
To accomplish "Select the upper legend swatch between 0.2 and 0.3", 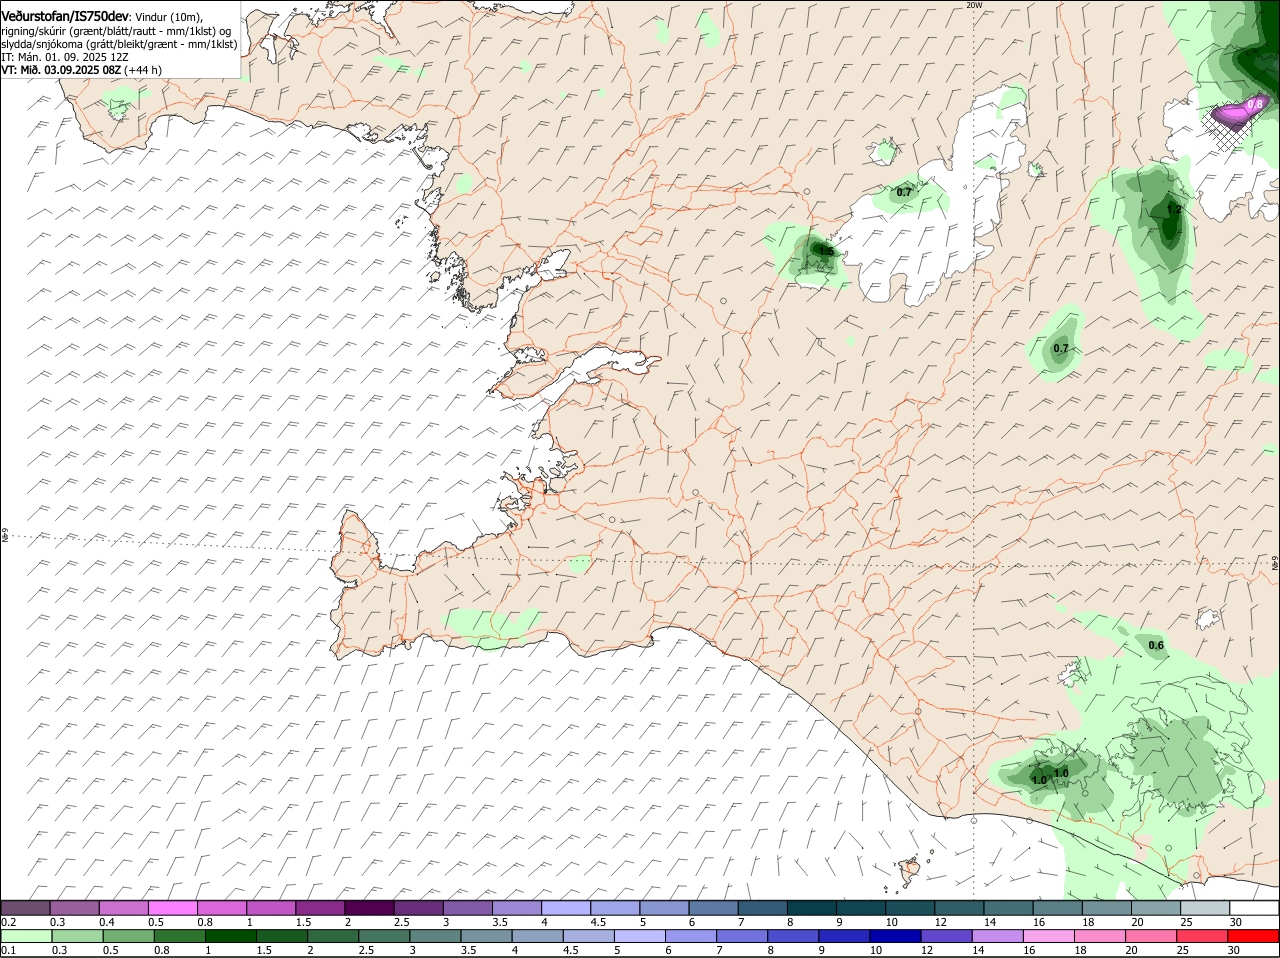I will (x=26, y=908).
